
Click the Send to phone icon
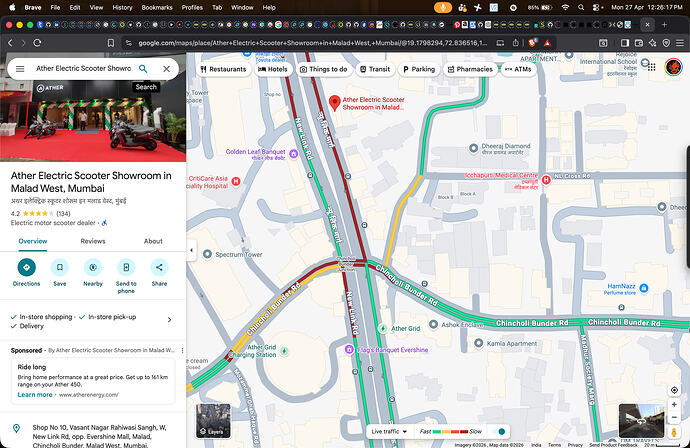click(x=126, y=267)
